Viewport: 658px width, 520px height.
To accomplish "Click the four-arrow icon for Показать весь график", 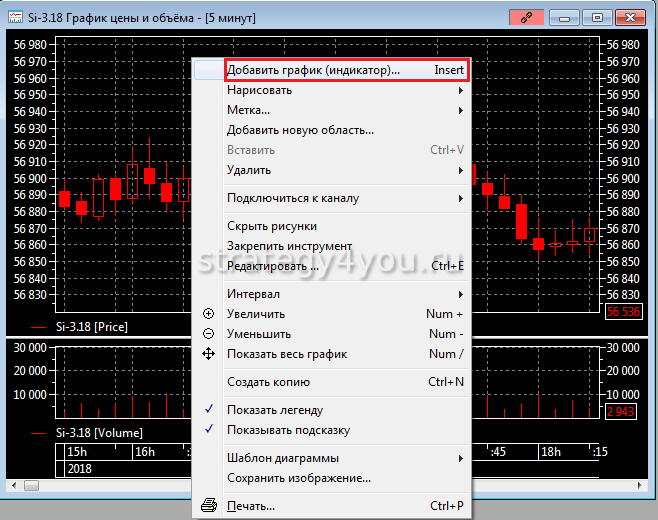I will coord(208,354).
